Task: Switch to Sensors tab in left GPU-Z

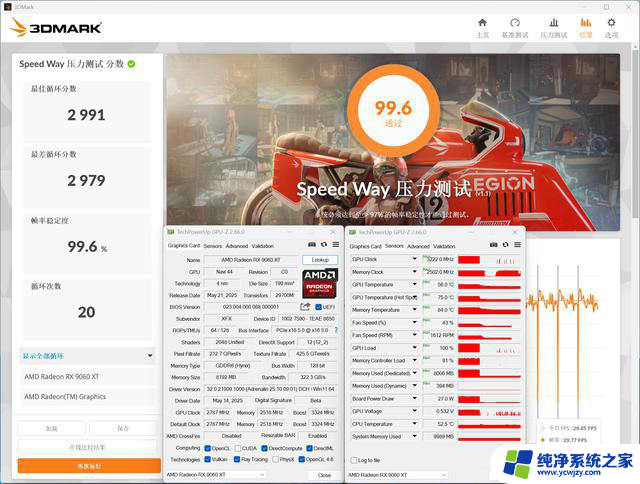Action: click(x=213, y=246)
